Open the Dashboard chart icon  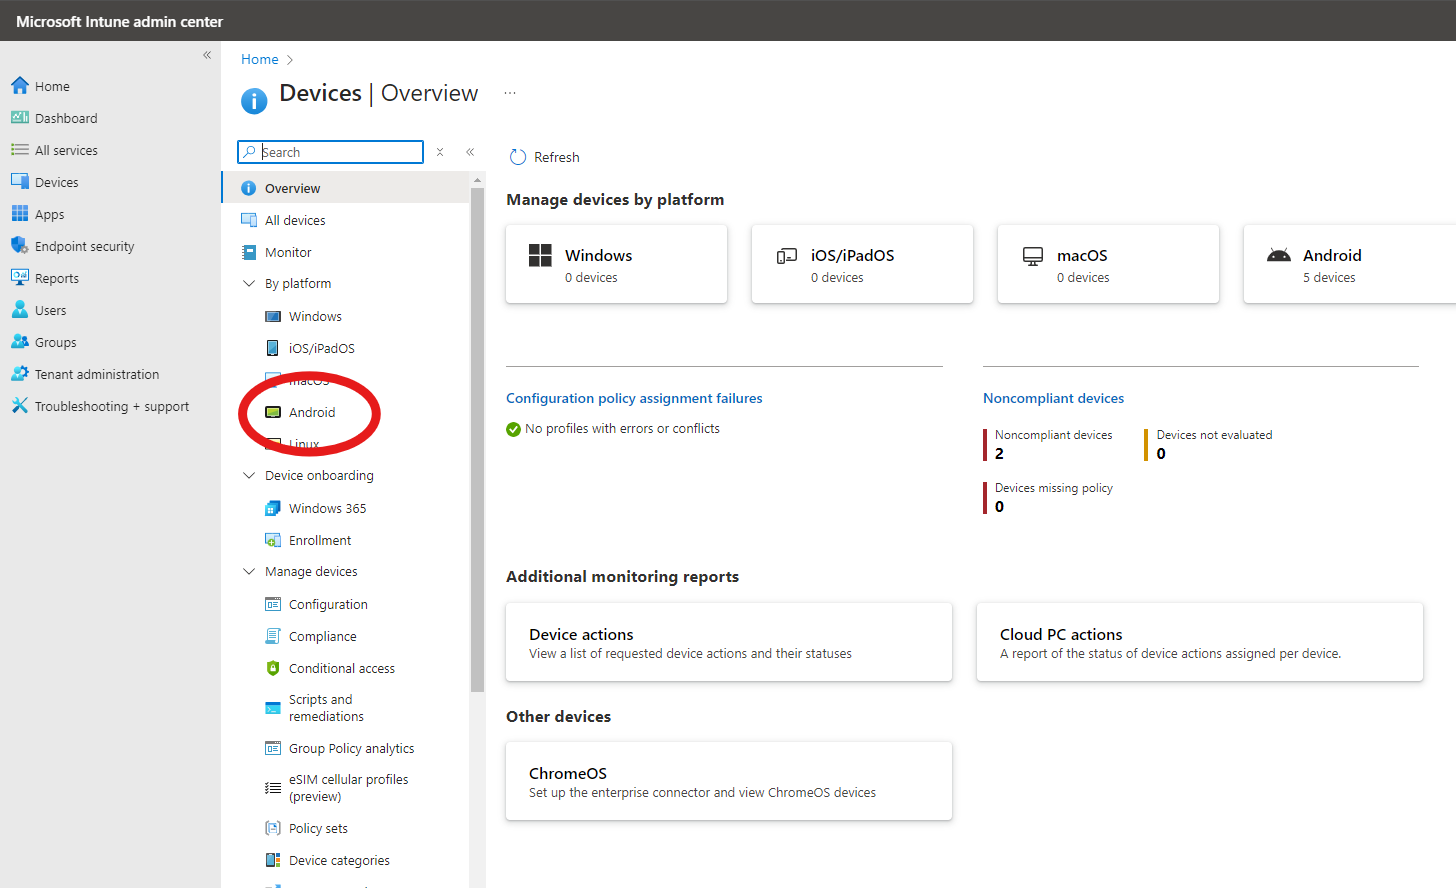pos(20,118)
